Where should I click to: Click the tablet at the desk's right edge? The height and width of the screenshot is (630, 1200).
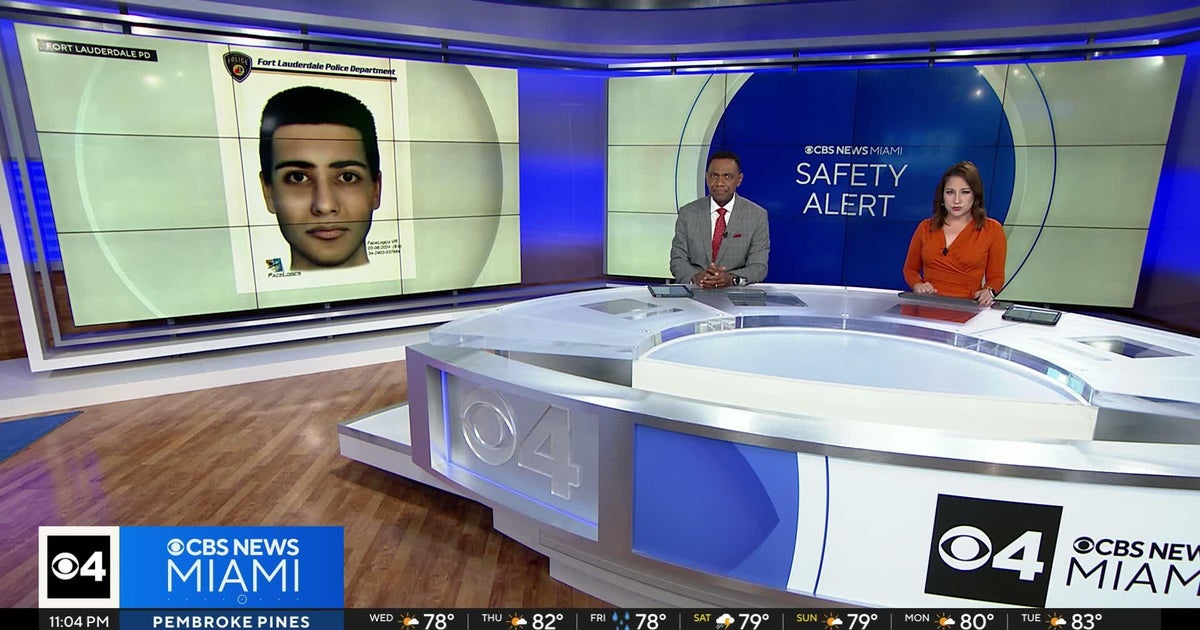point(1031,315)
